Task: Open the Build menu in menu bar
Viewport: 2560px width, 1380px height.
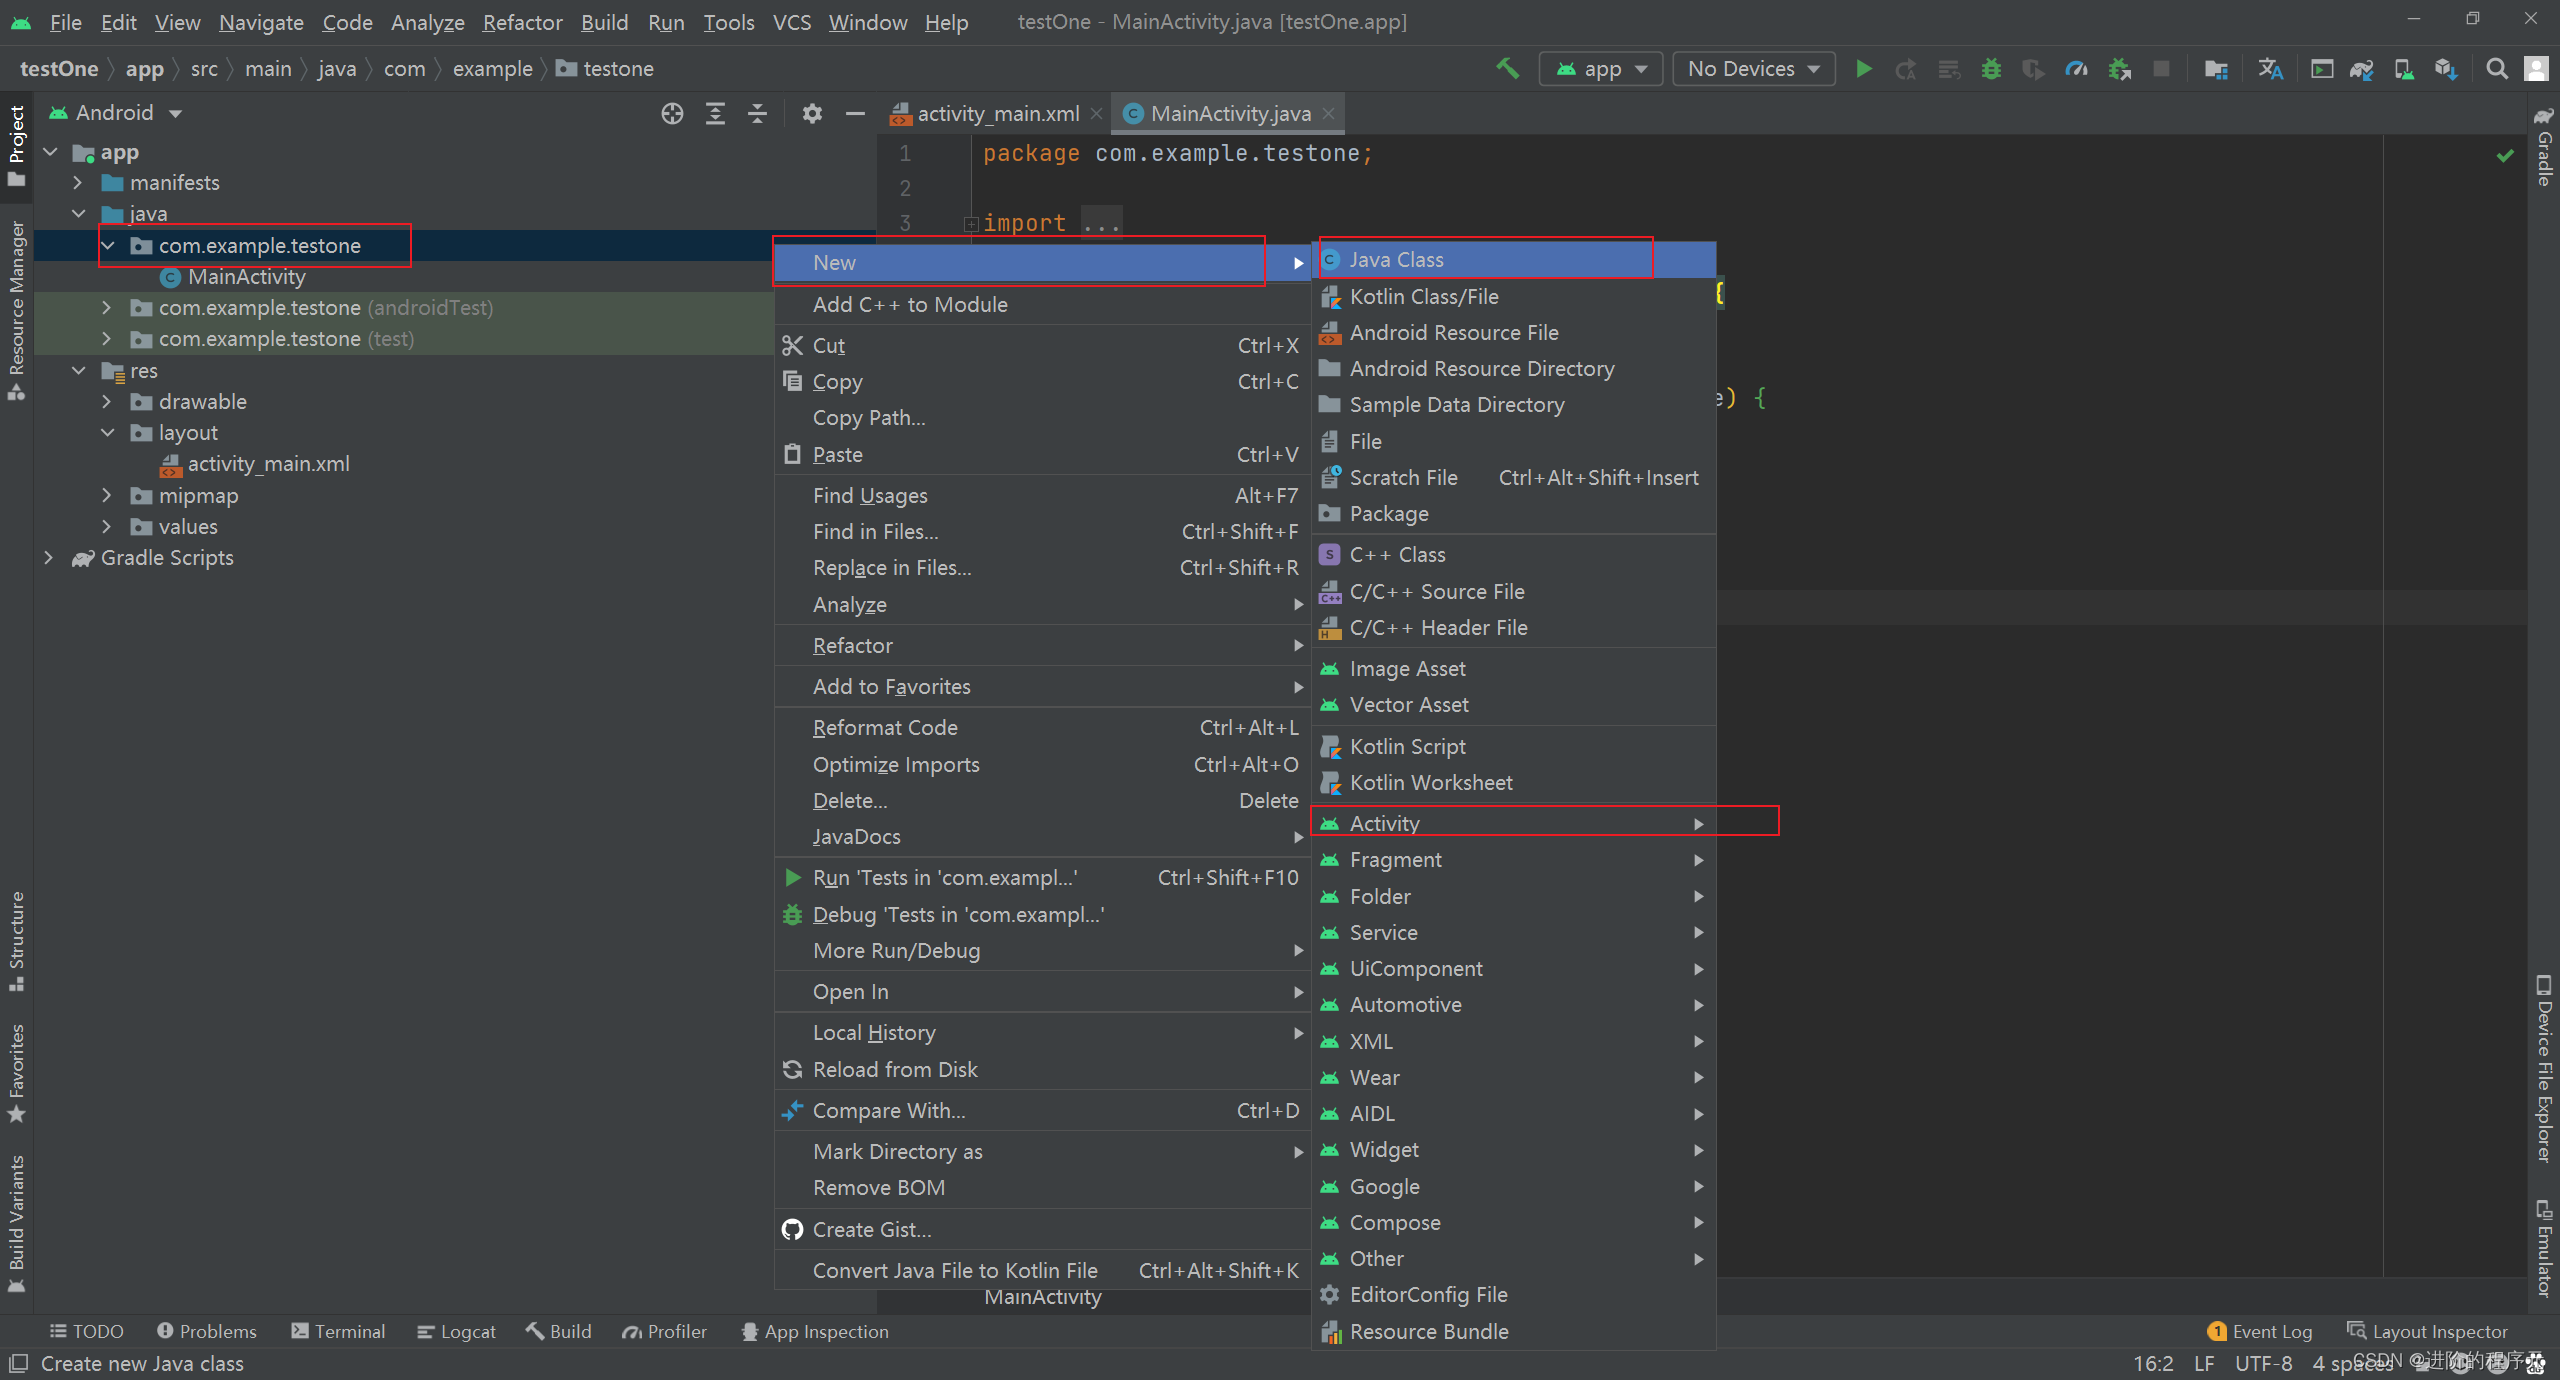Action: [604, 22]
